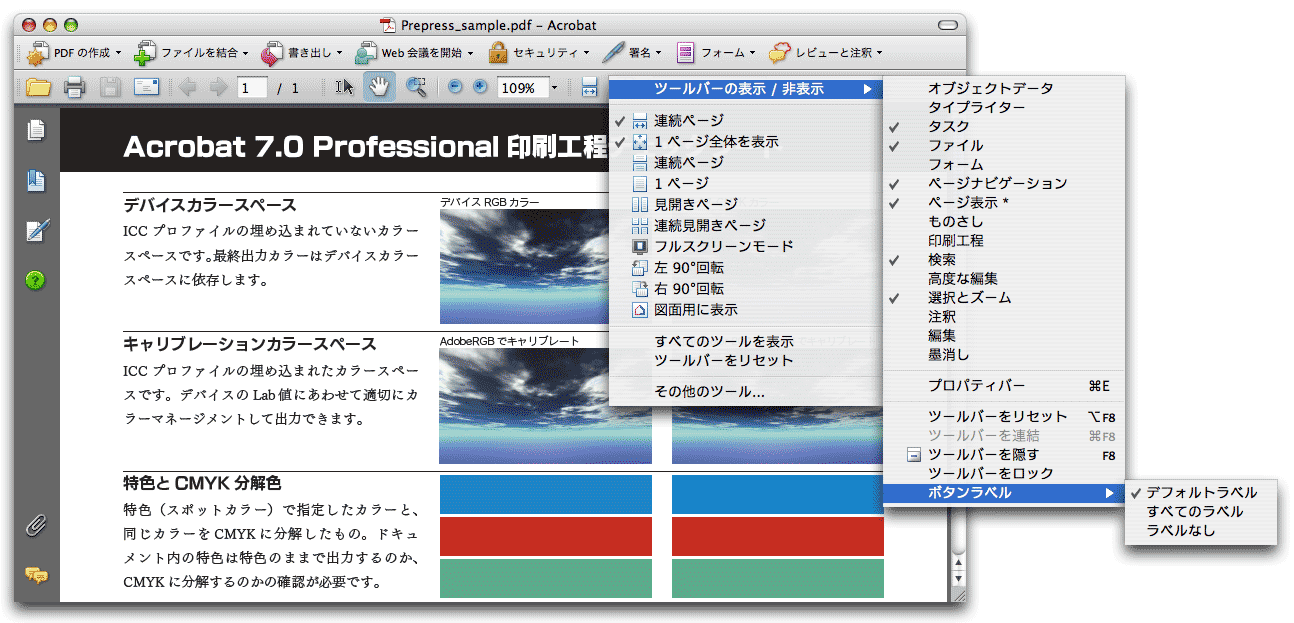The width and height of the screenshot is (1294, 623).
Task: Expand the ボタンラベル submenu
Action: pyautogui.click(x=1004, y=492)
